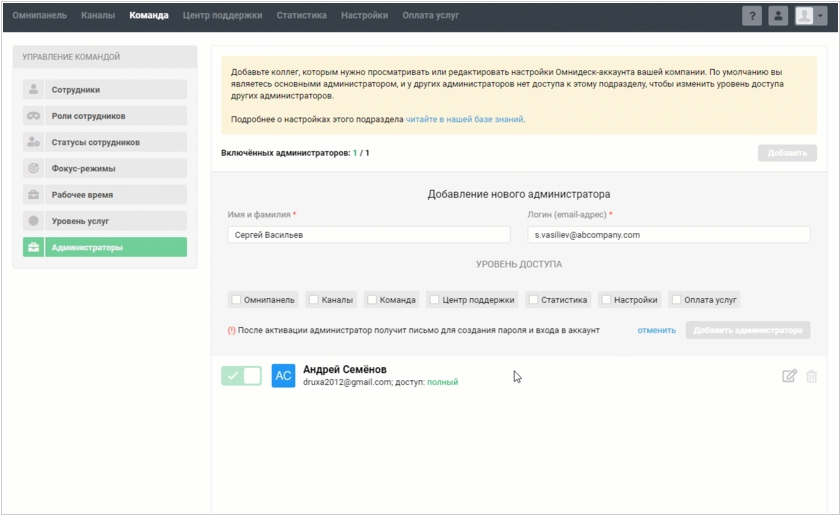Toggle the Андрей Семёнов administrator switch

click(241, 376)
